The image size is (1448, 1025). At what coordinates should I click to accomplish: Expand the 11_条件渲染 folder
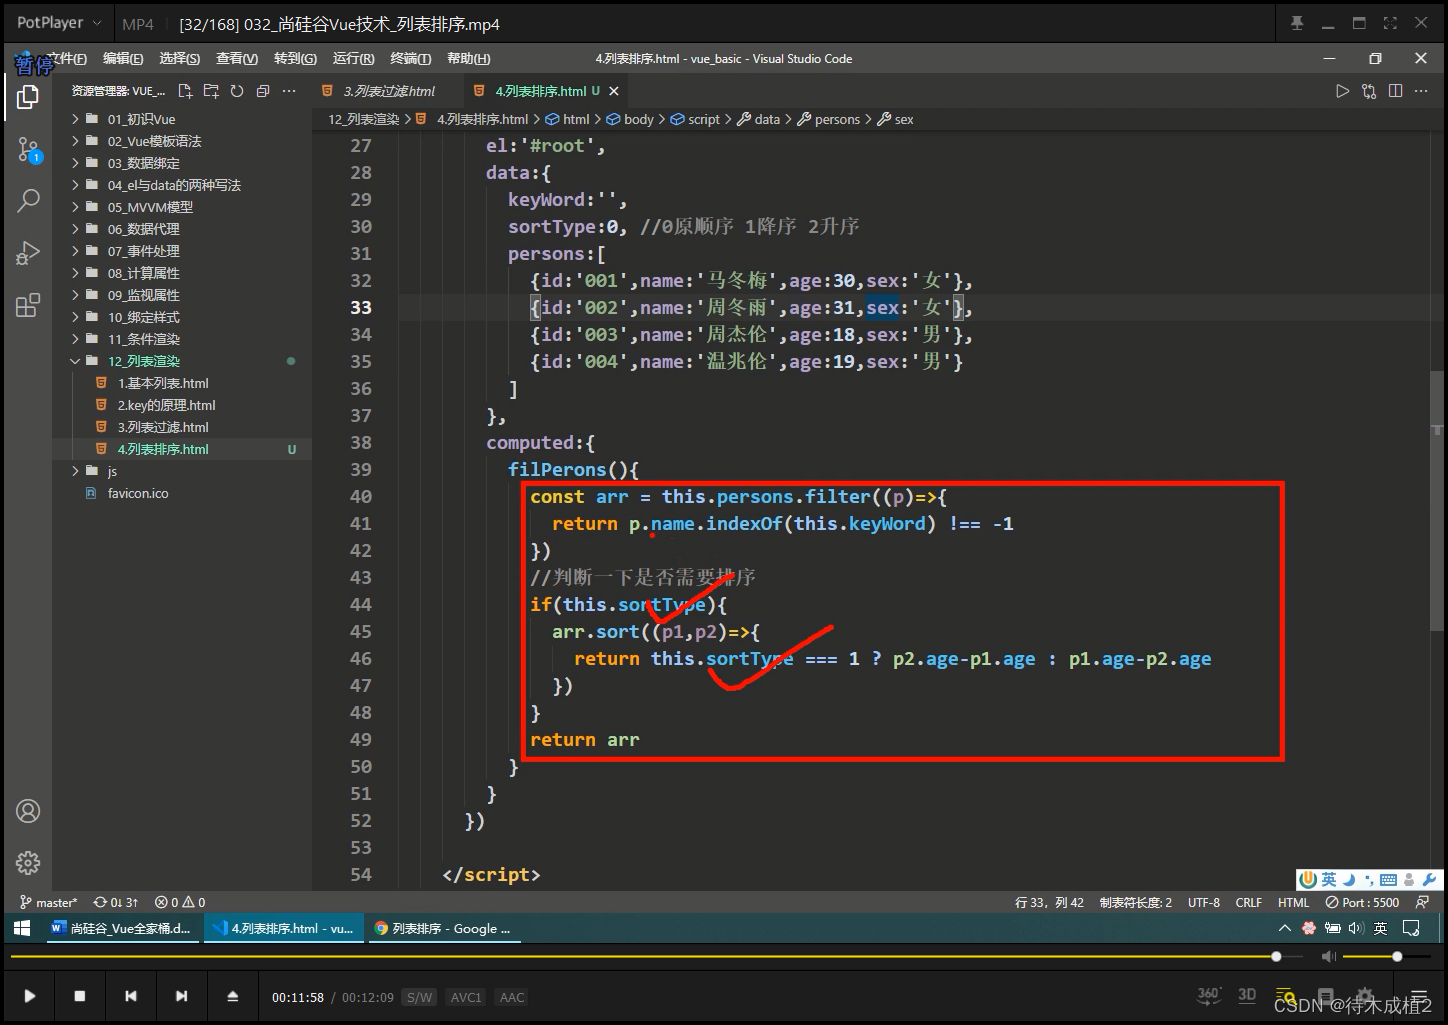182,339
